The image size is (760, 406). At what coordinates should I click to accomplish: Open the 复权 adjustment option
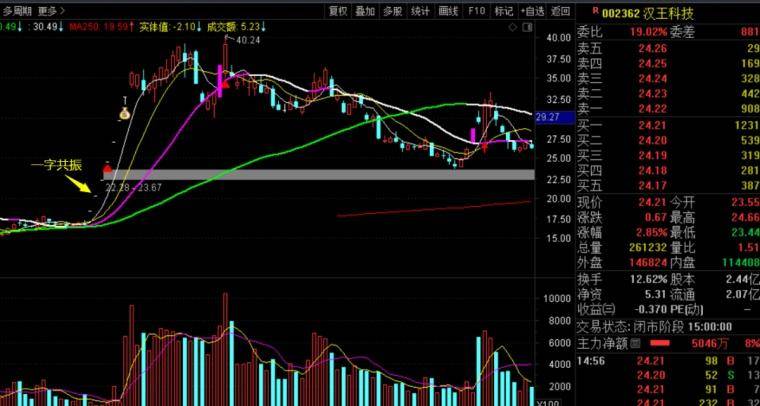pyautogui.click(x=338, y=11)
